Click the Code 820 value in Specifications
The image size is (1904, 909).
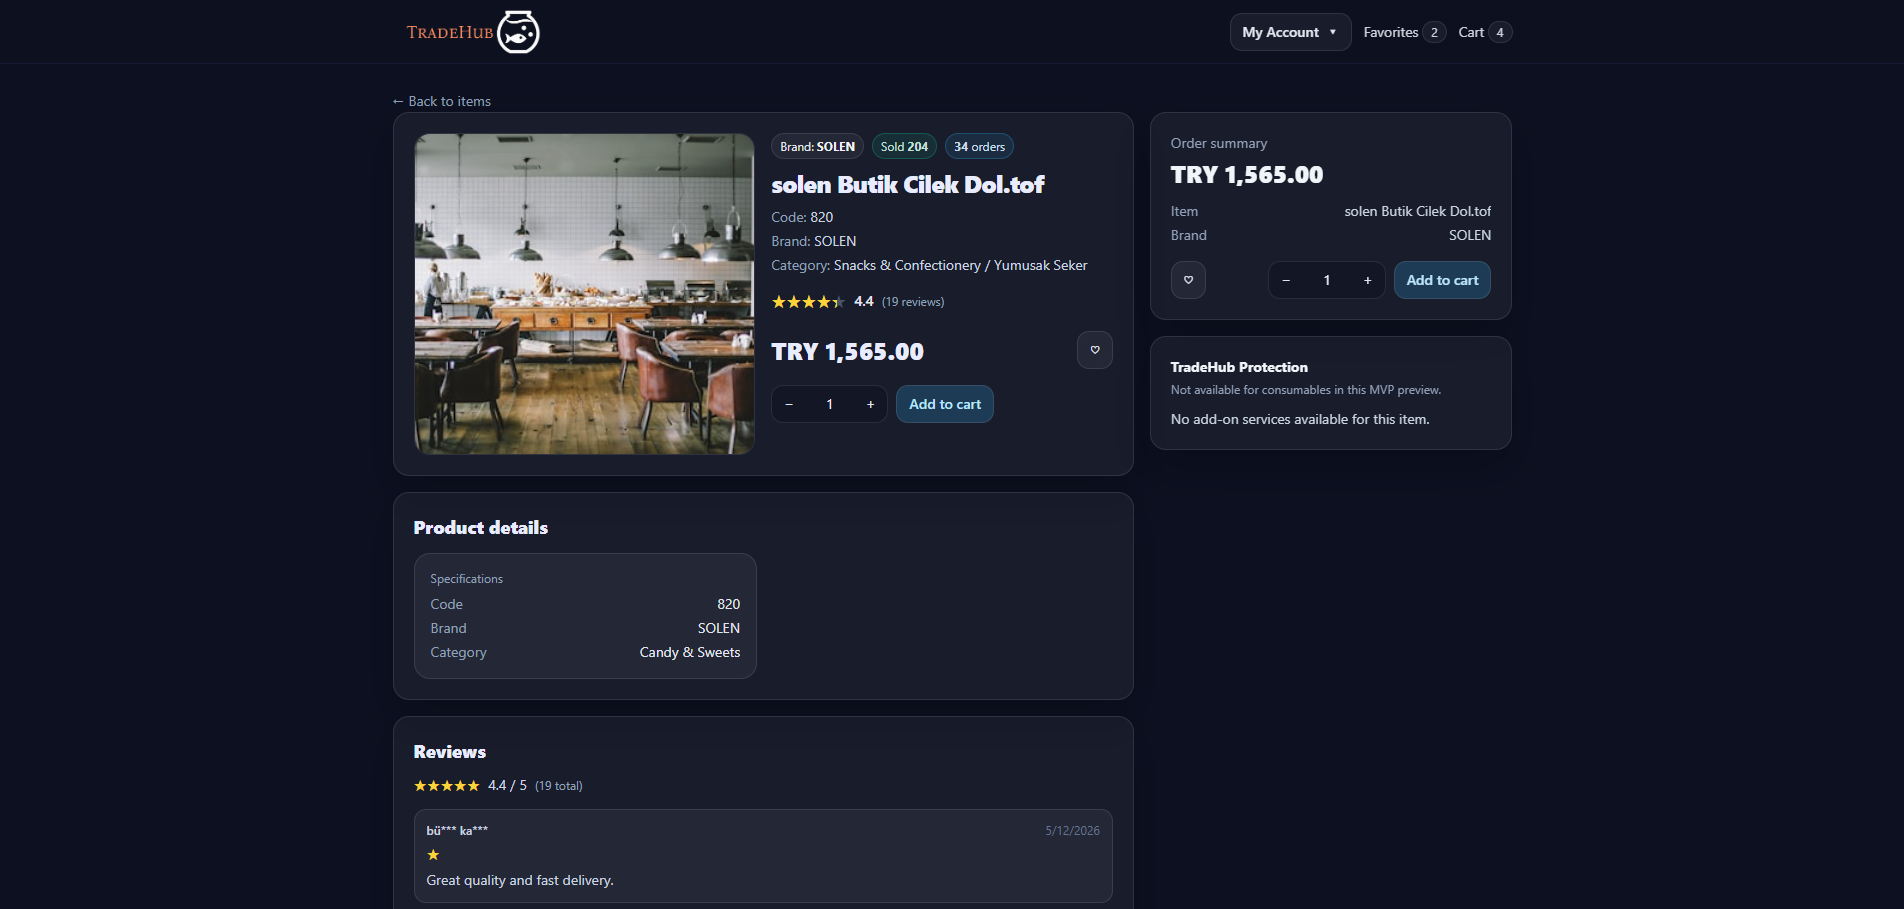coord(728,604)
